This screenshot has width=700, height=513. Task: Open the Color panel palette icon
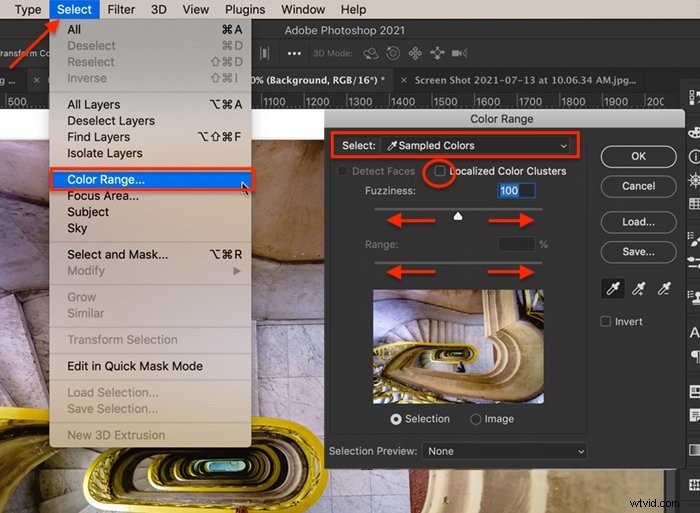pyautogui.click(x=695, y=133)
